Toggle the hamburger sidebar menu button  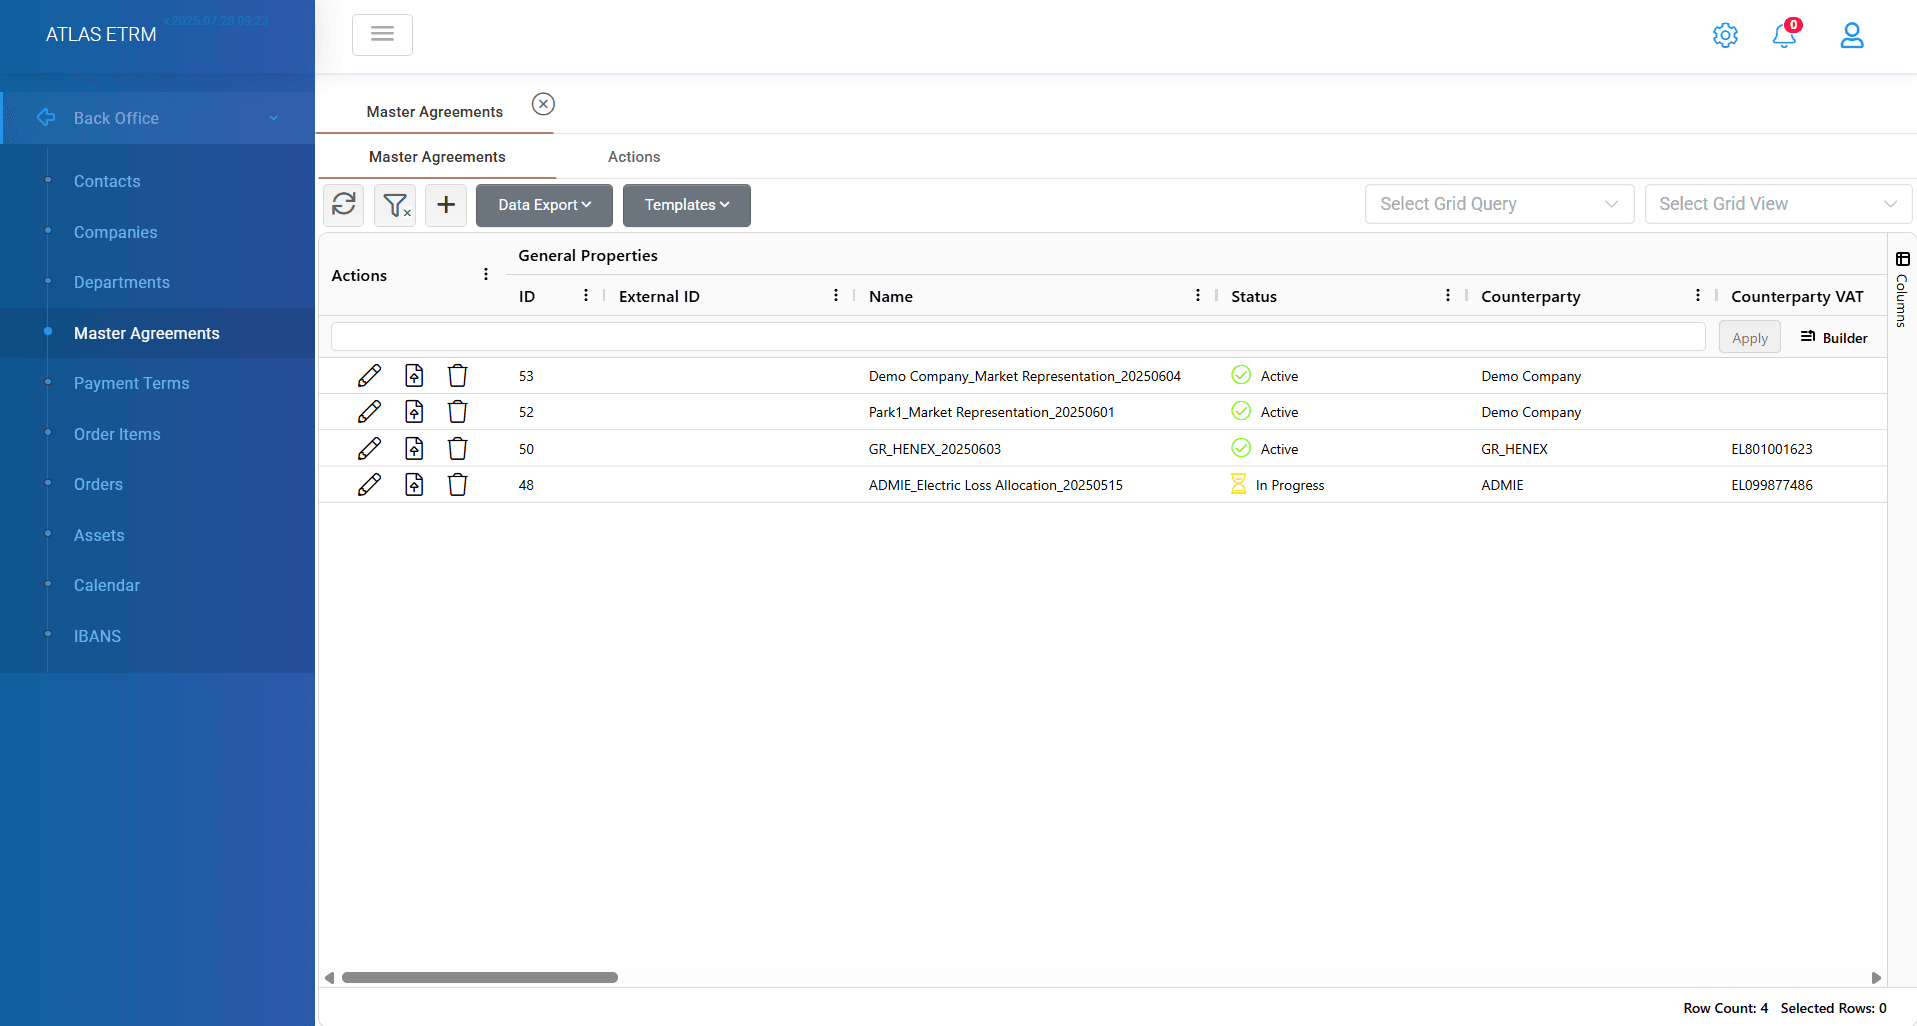click(x=382, y=34)
